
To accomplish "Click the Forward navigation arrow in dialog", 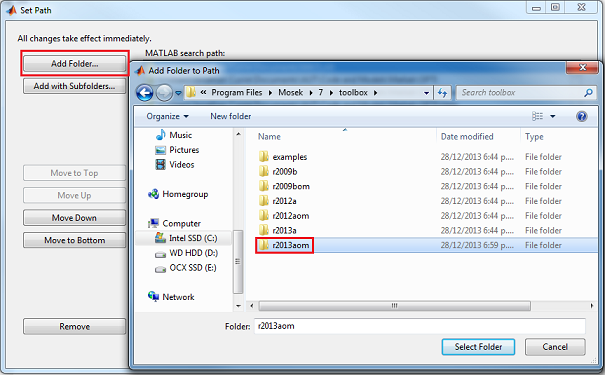I will pyautogui.click(x=164, y=93).
